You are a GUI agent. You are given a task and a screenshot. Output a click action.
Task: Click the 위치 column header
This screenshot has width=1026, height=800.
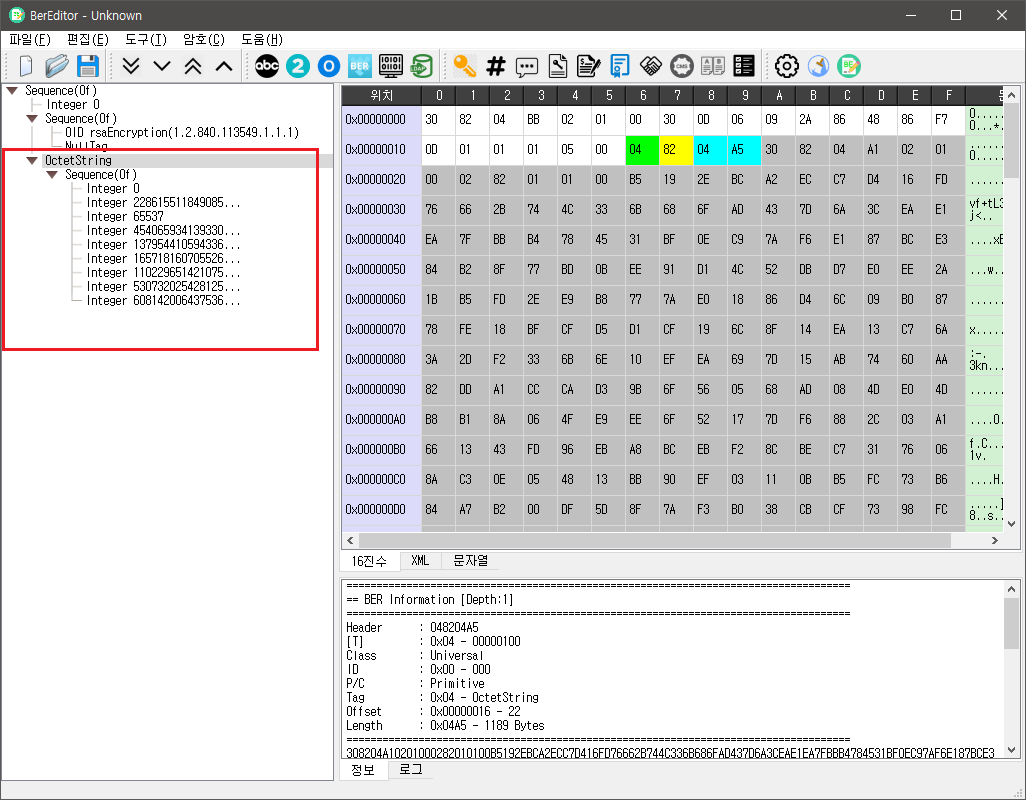tap(381, 96)
